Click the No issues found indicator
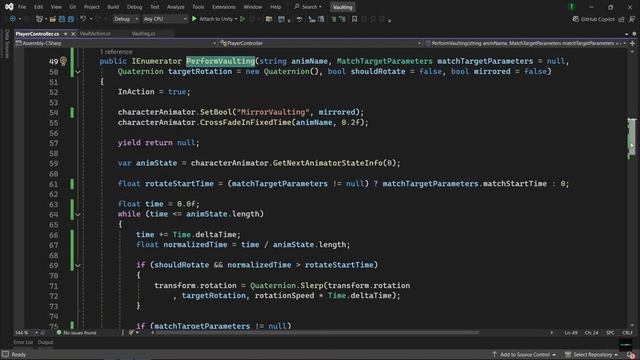 [x=76, y=333]
